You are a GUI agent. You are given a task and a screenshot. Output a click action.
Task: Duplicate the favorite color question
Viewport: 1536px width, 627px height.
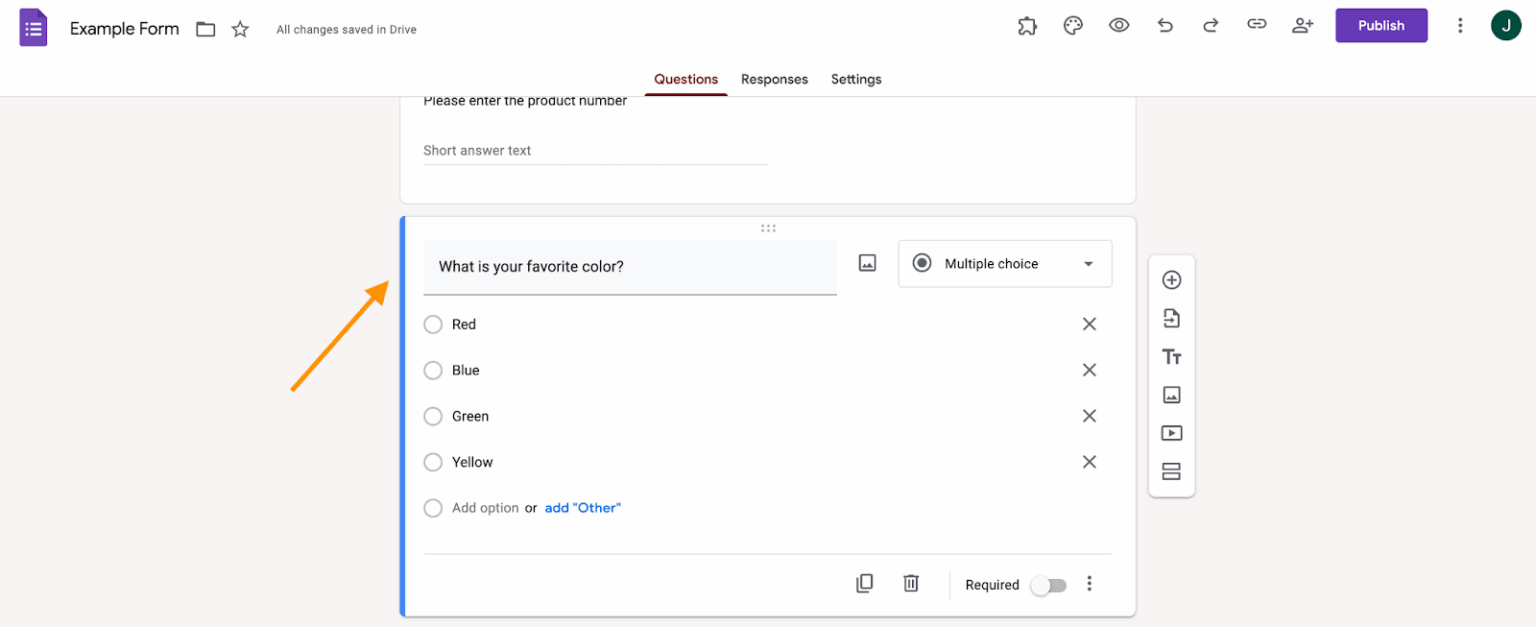(x=864, y=583)
